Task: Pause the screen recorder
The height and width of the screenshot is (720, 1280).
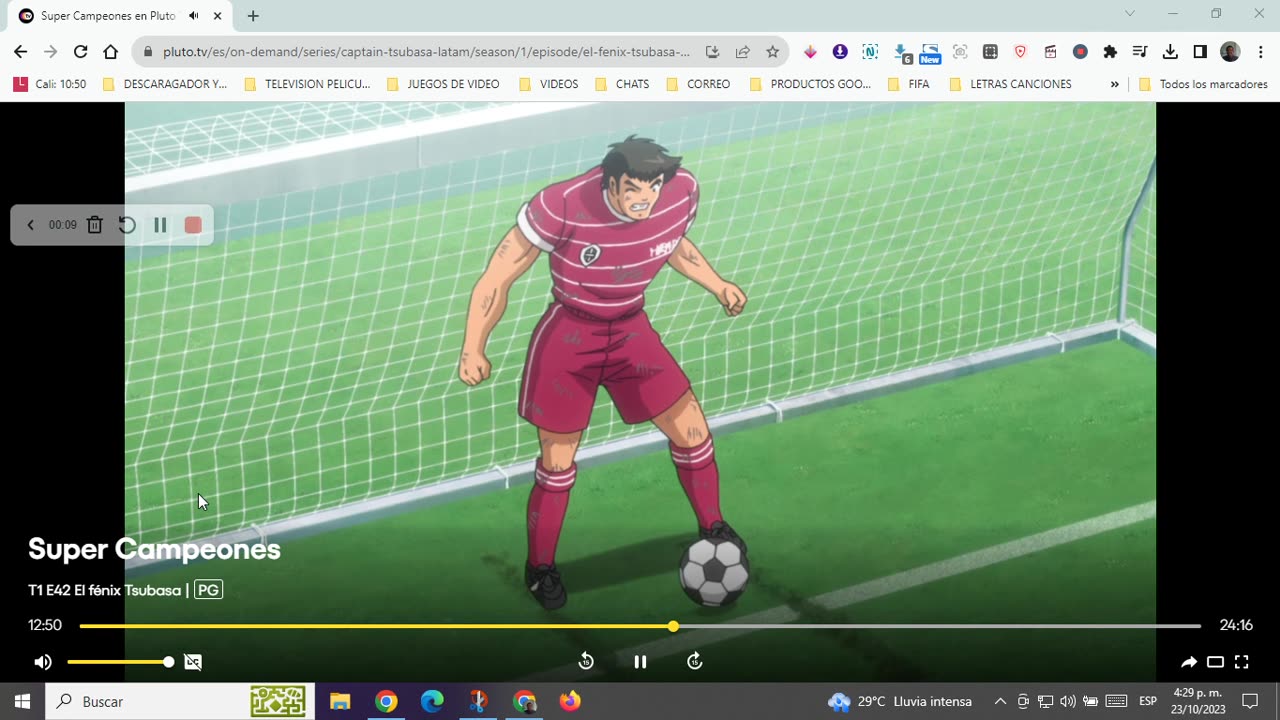Action: [x=160, y=225]
